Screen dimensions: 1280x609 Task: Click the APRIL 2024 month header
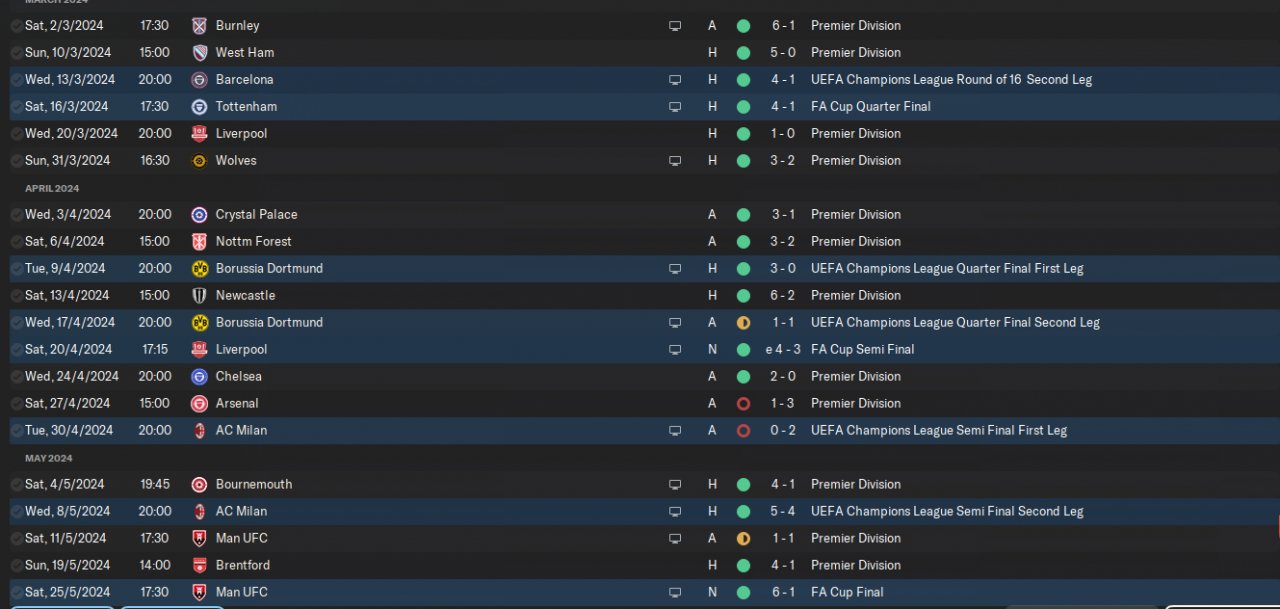[52, 188]
